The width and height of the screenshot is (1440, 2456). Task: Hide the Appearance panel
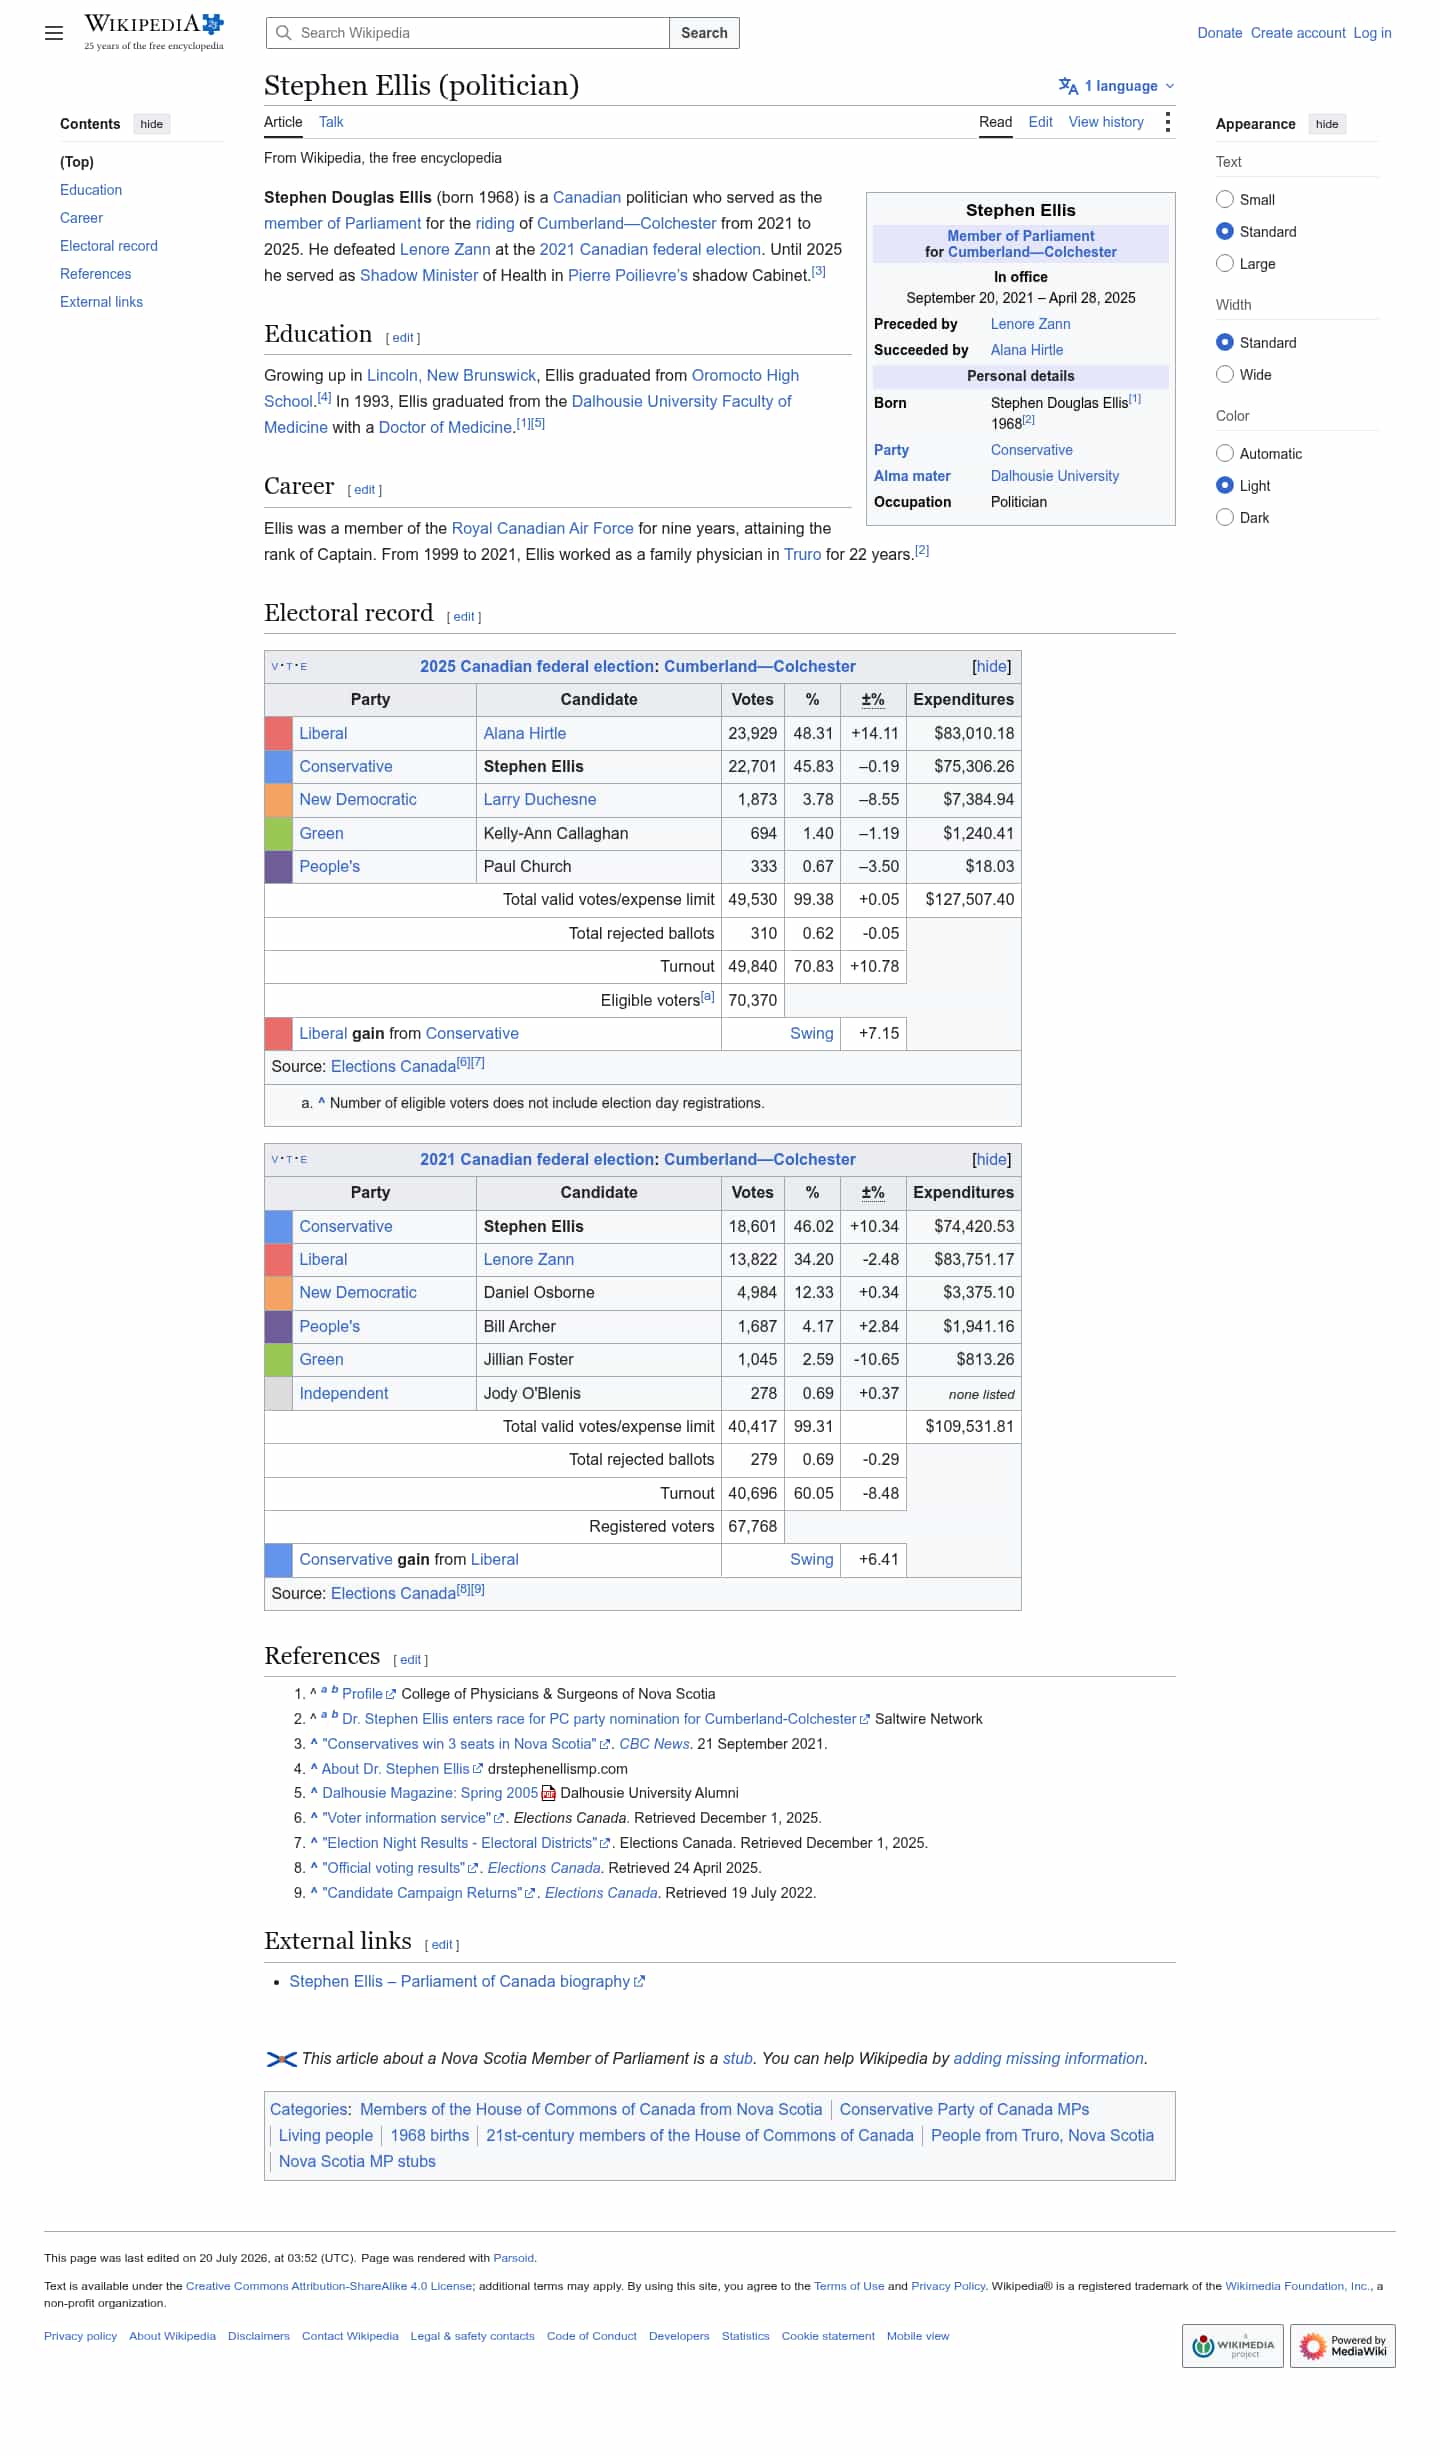[x=1327, y=124]
